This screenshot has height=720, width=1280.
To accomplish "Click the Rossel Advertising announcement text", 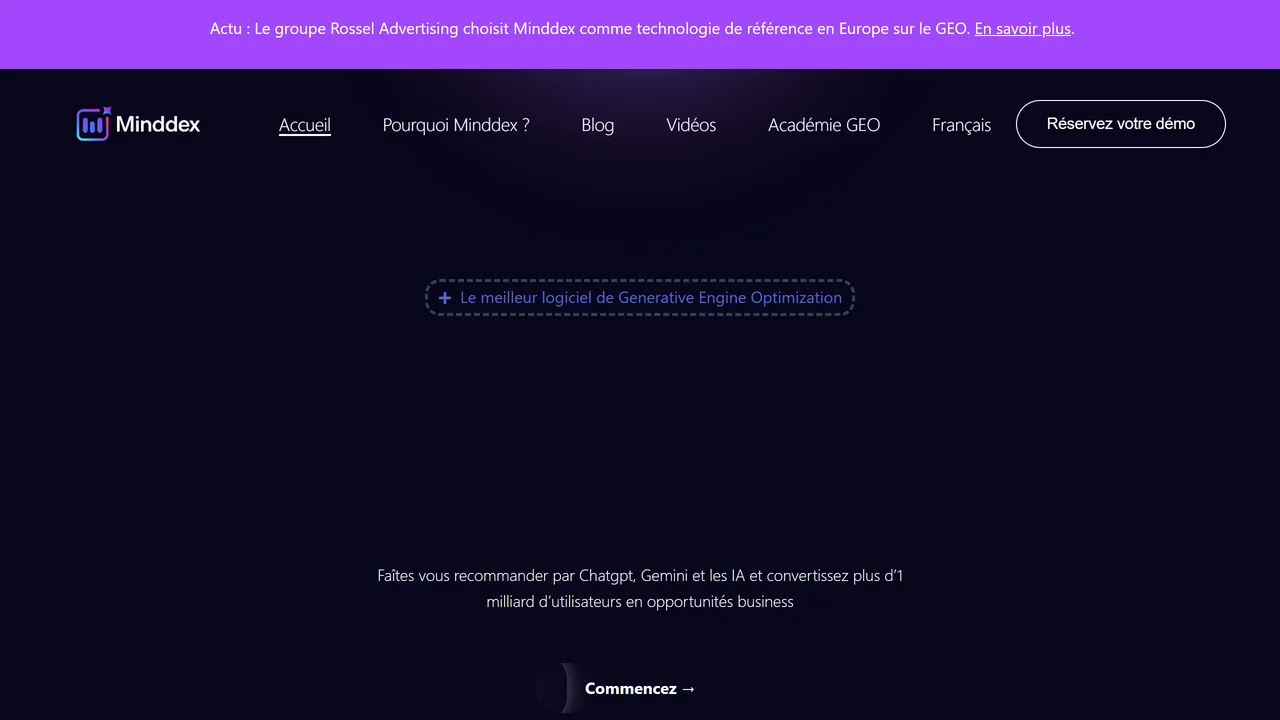I will pyautogui.click(x=642, y=29).
